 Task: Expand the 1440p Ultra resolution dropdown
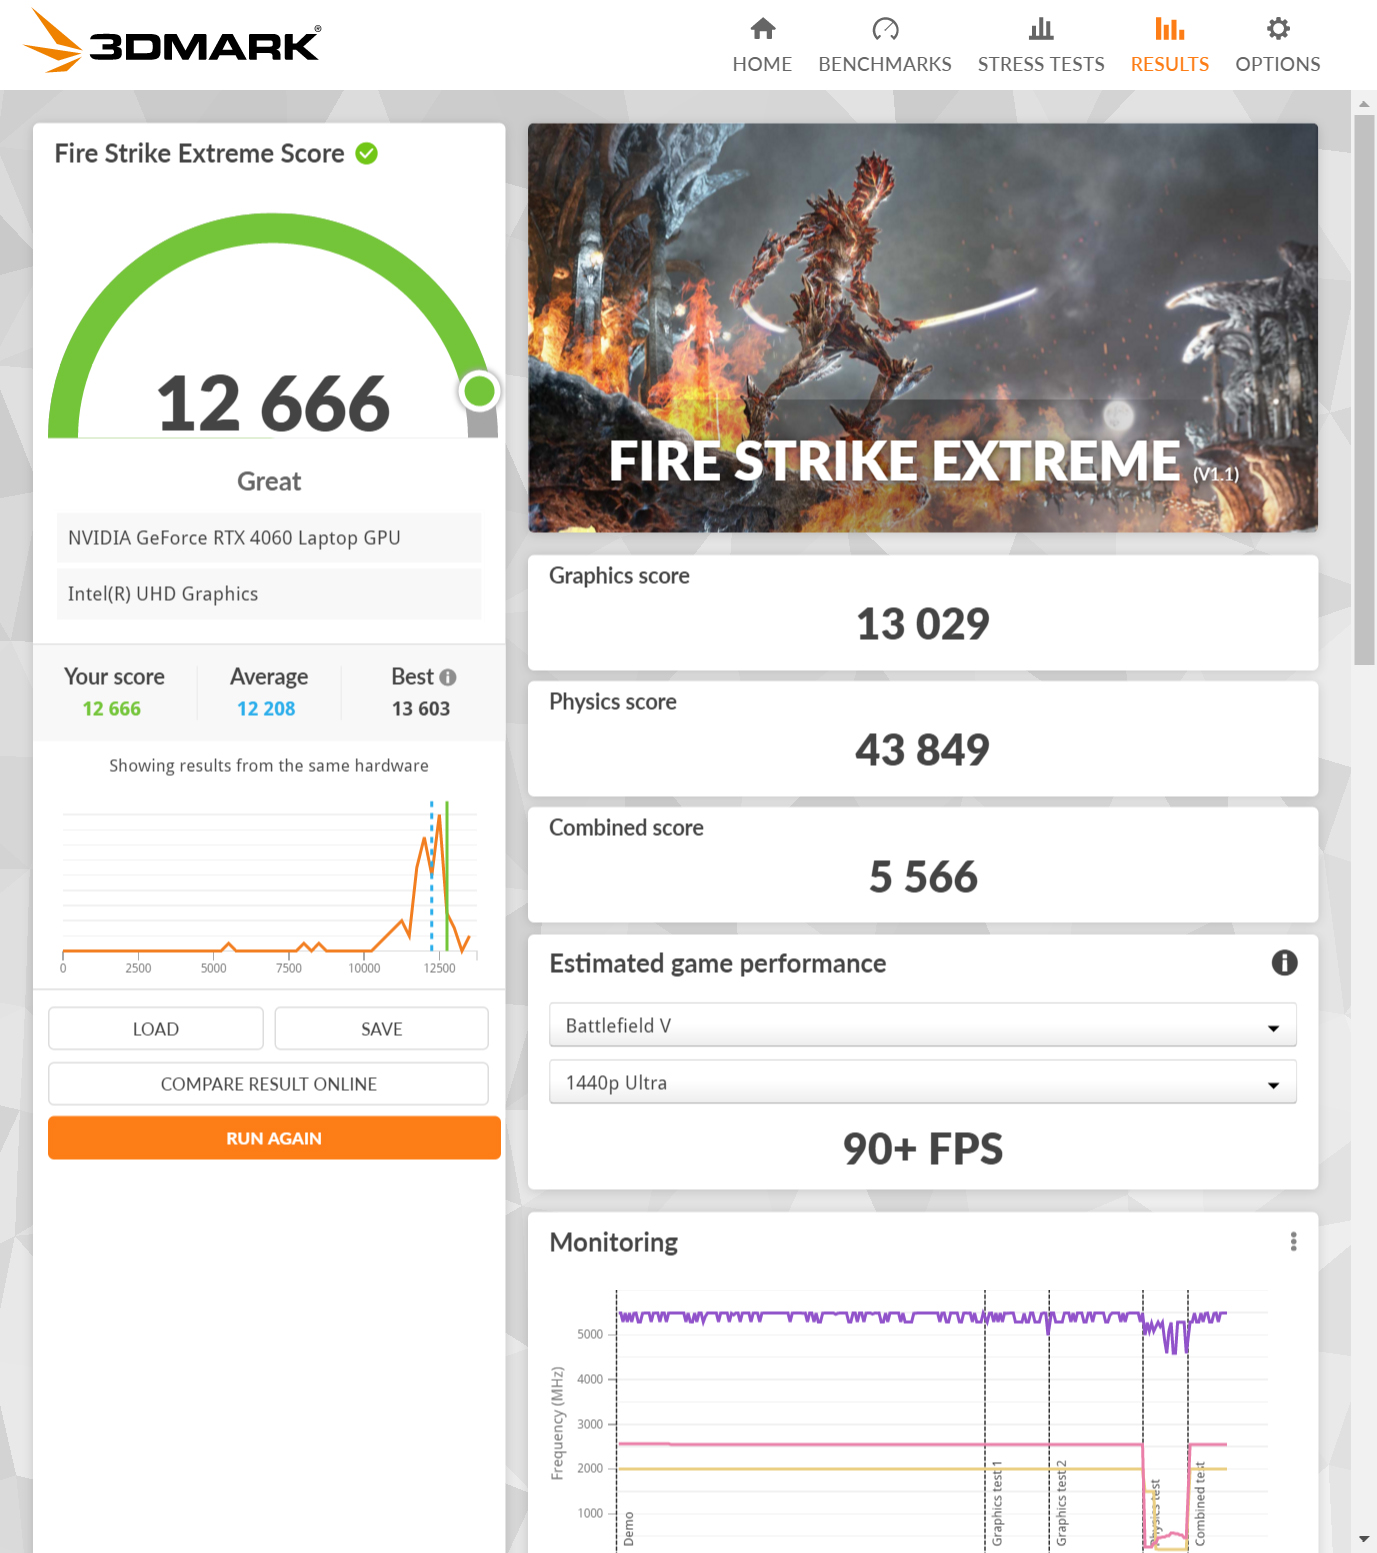coord(922,1082)
